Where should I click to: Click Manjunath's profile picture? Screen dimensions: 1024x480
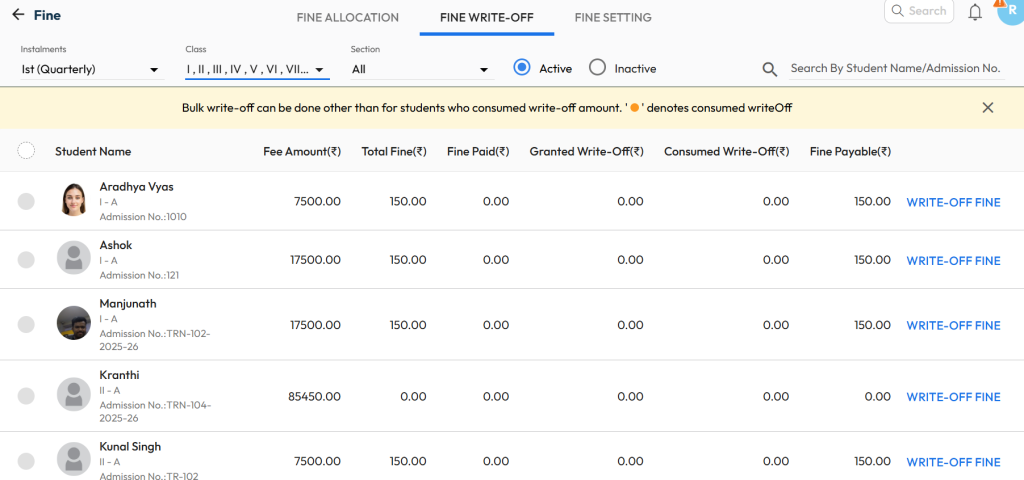click(74, 325)
